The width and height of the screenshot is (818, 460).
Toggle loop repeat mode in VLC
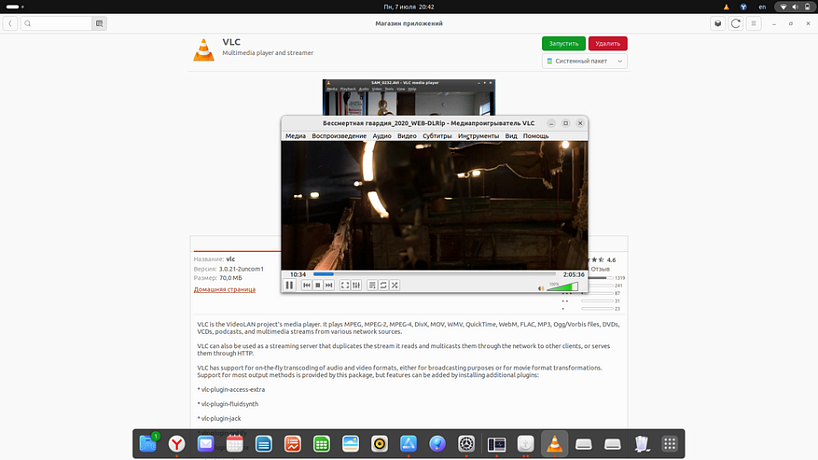[x=383, y=285]
